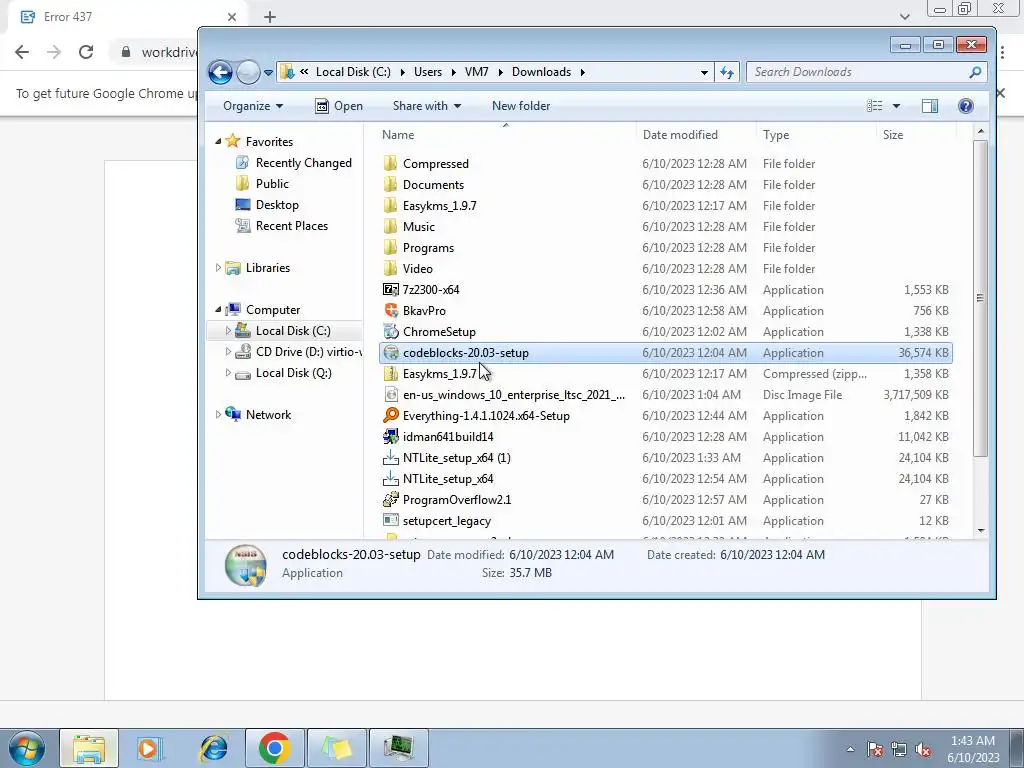Select the codeblocks-20.03-setup file icon

click(391, 353)
